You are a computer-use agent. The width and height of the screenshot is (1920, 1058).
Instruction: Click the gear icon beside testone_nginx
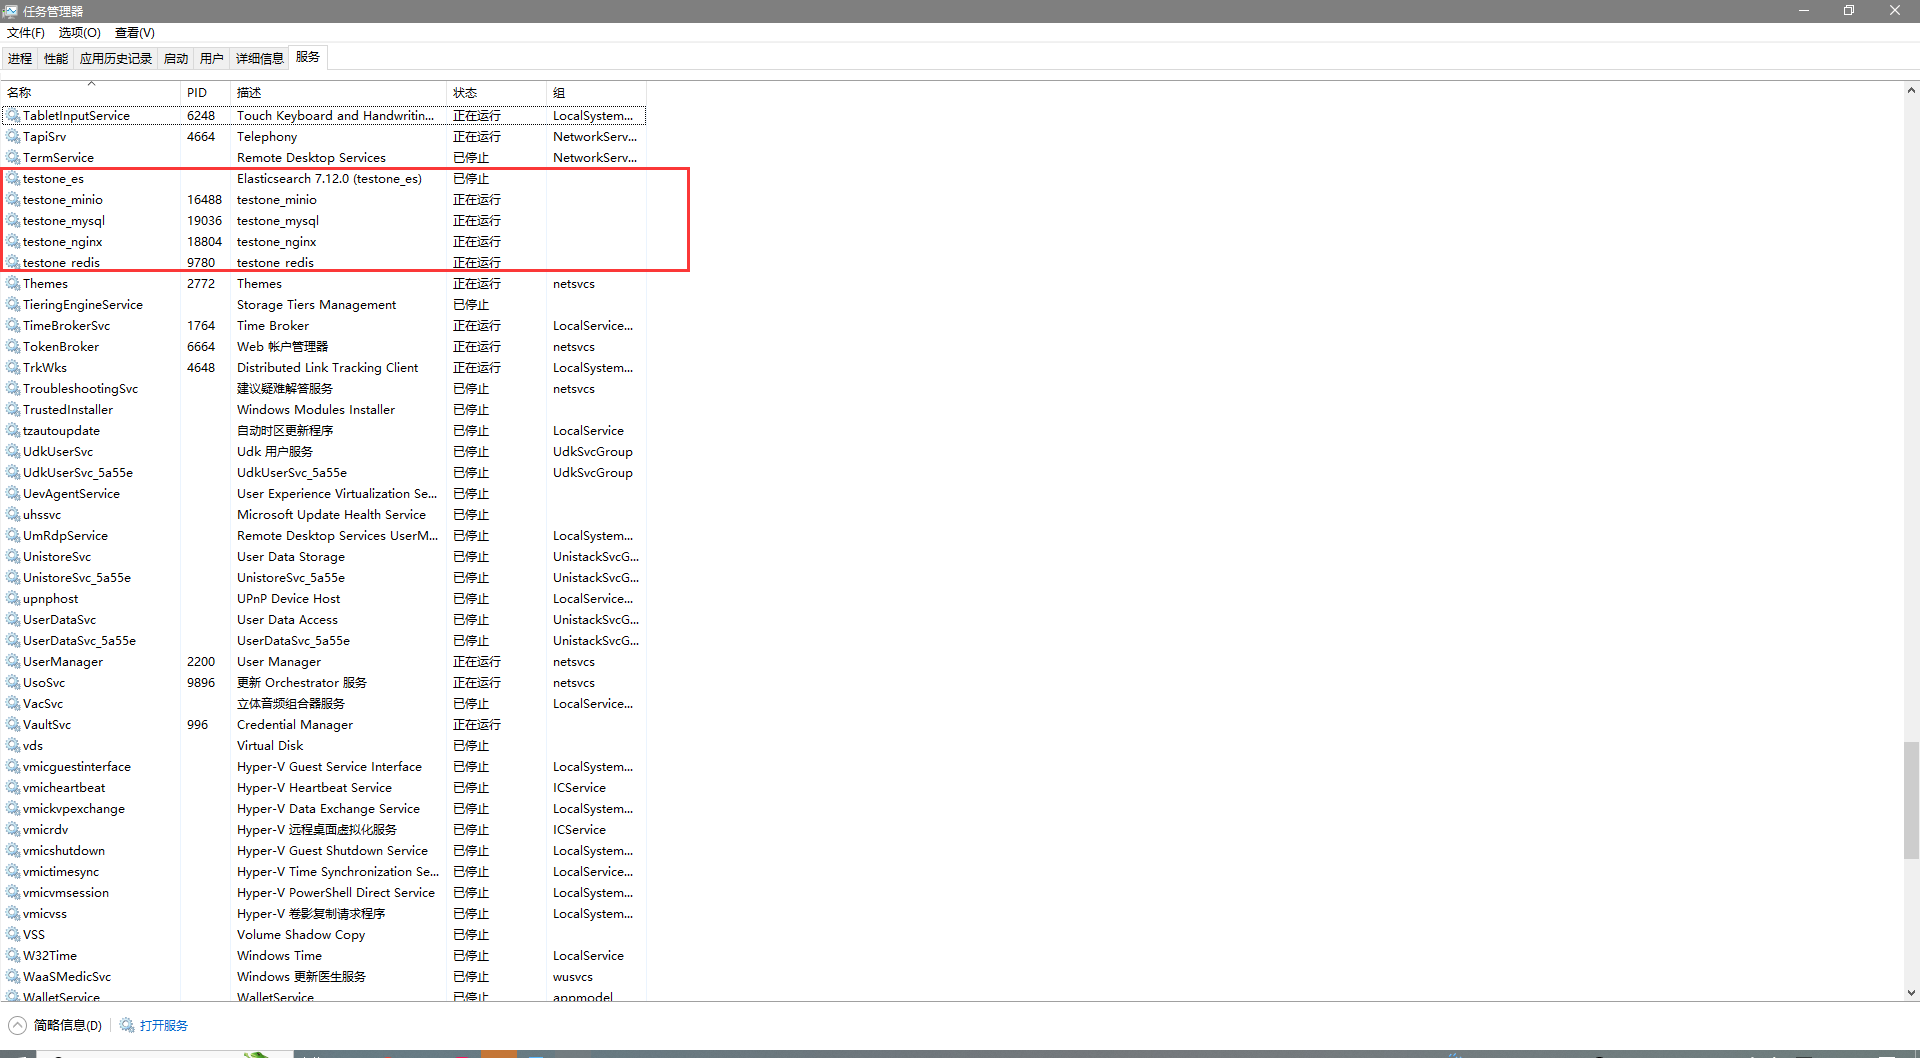13,242
